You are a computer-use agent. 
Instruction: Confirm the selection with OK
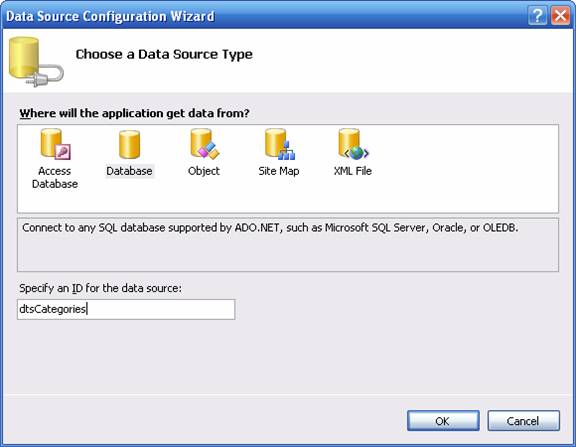[443, 421]
